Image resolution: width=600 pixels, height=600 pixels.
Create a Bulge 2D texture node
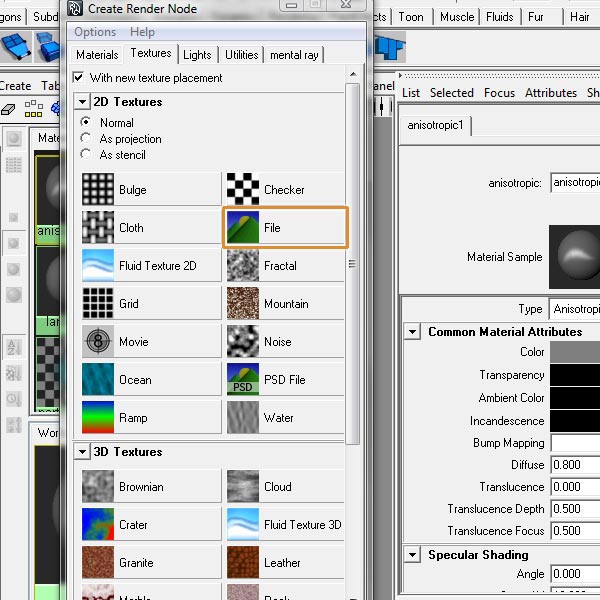click(151, 189)
